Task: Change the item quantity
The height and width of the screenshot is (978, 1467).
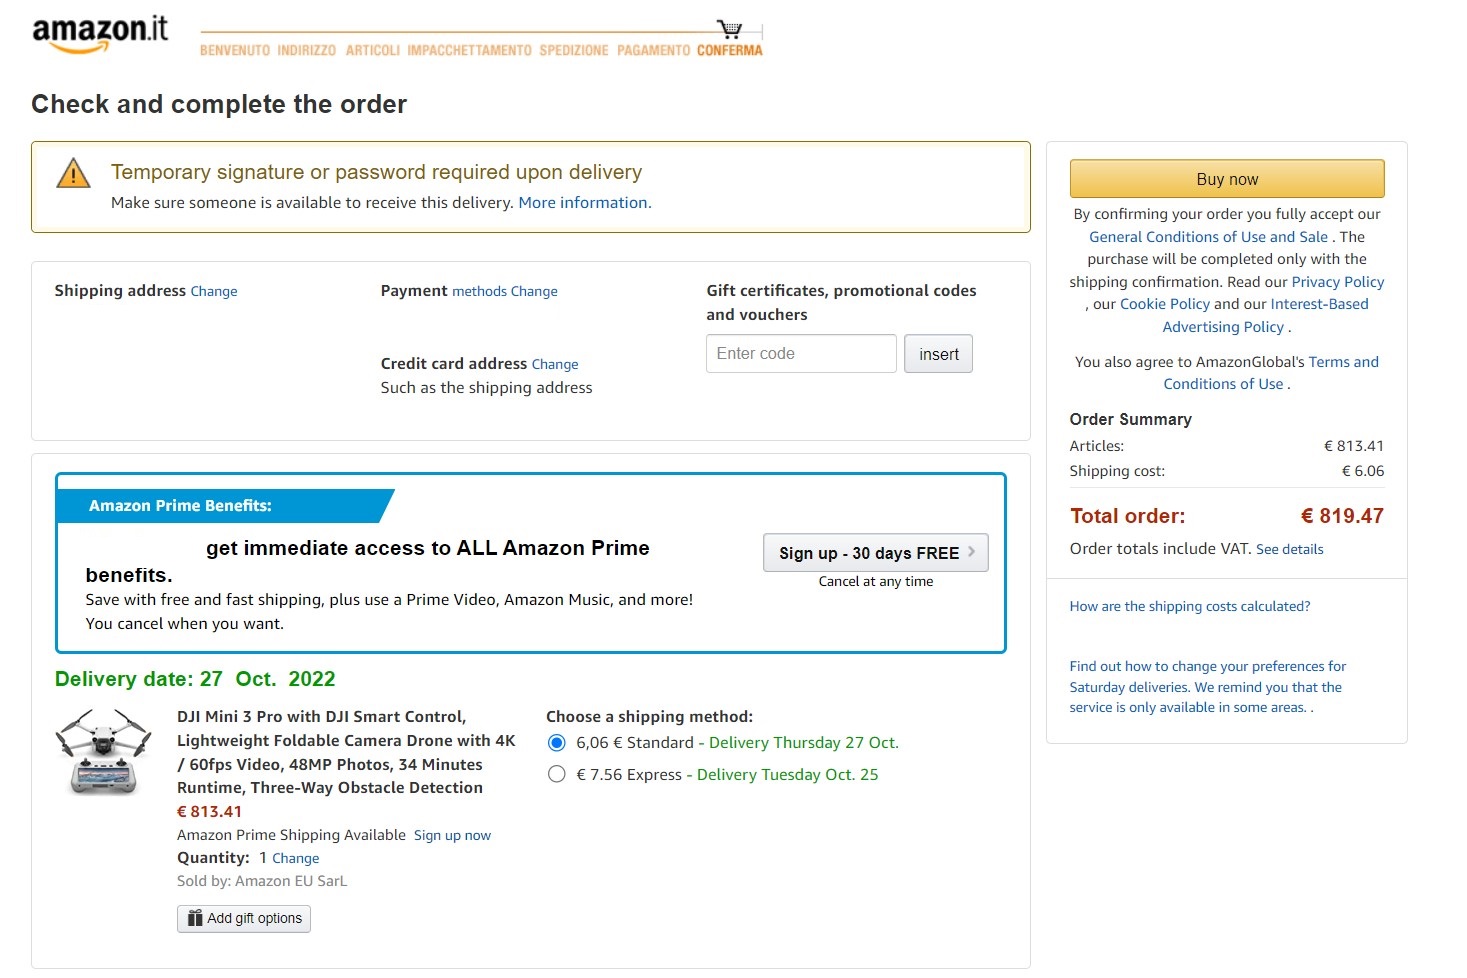Action: [x=296, y=859]
